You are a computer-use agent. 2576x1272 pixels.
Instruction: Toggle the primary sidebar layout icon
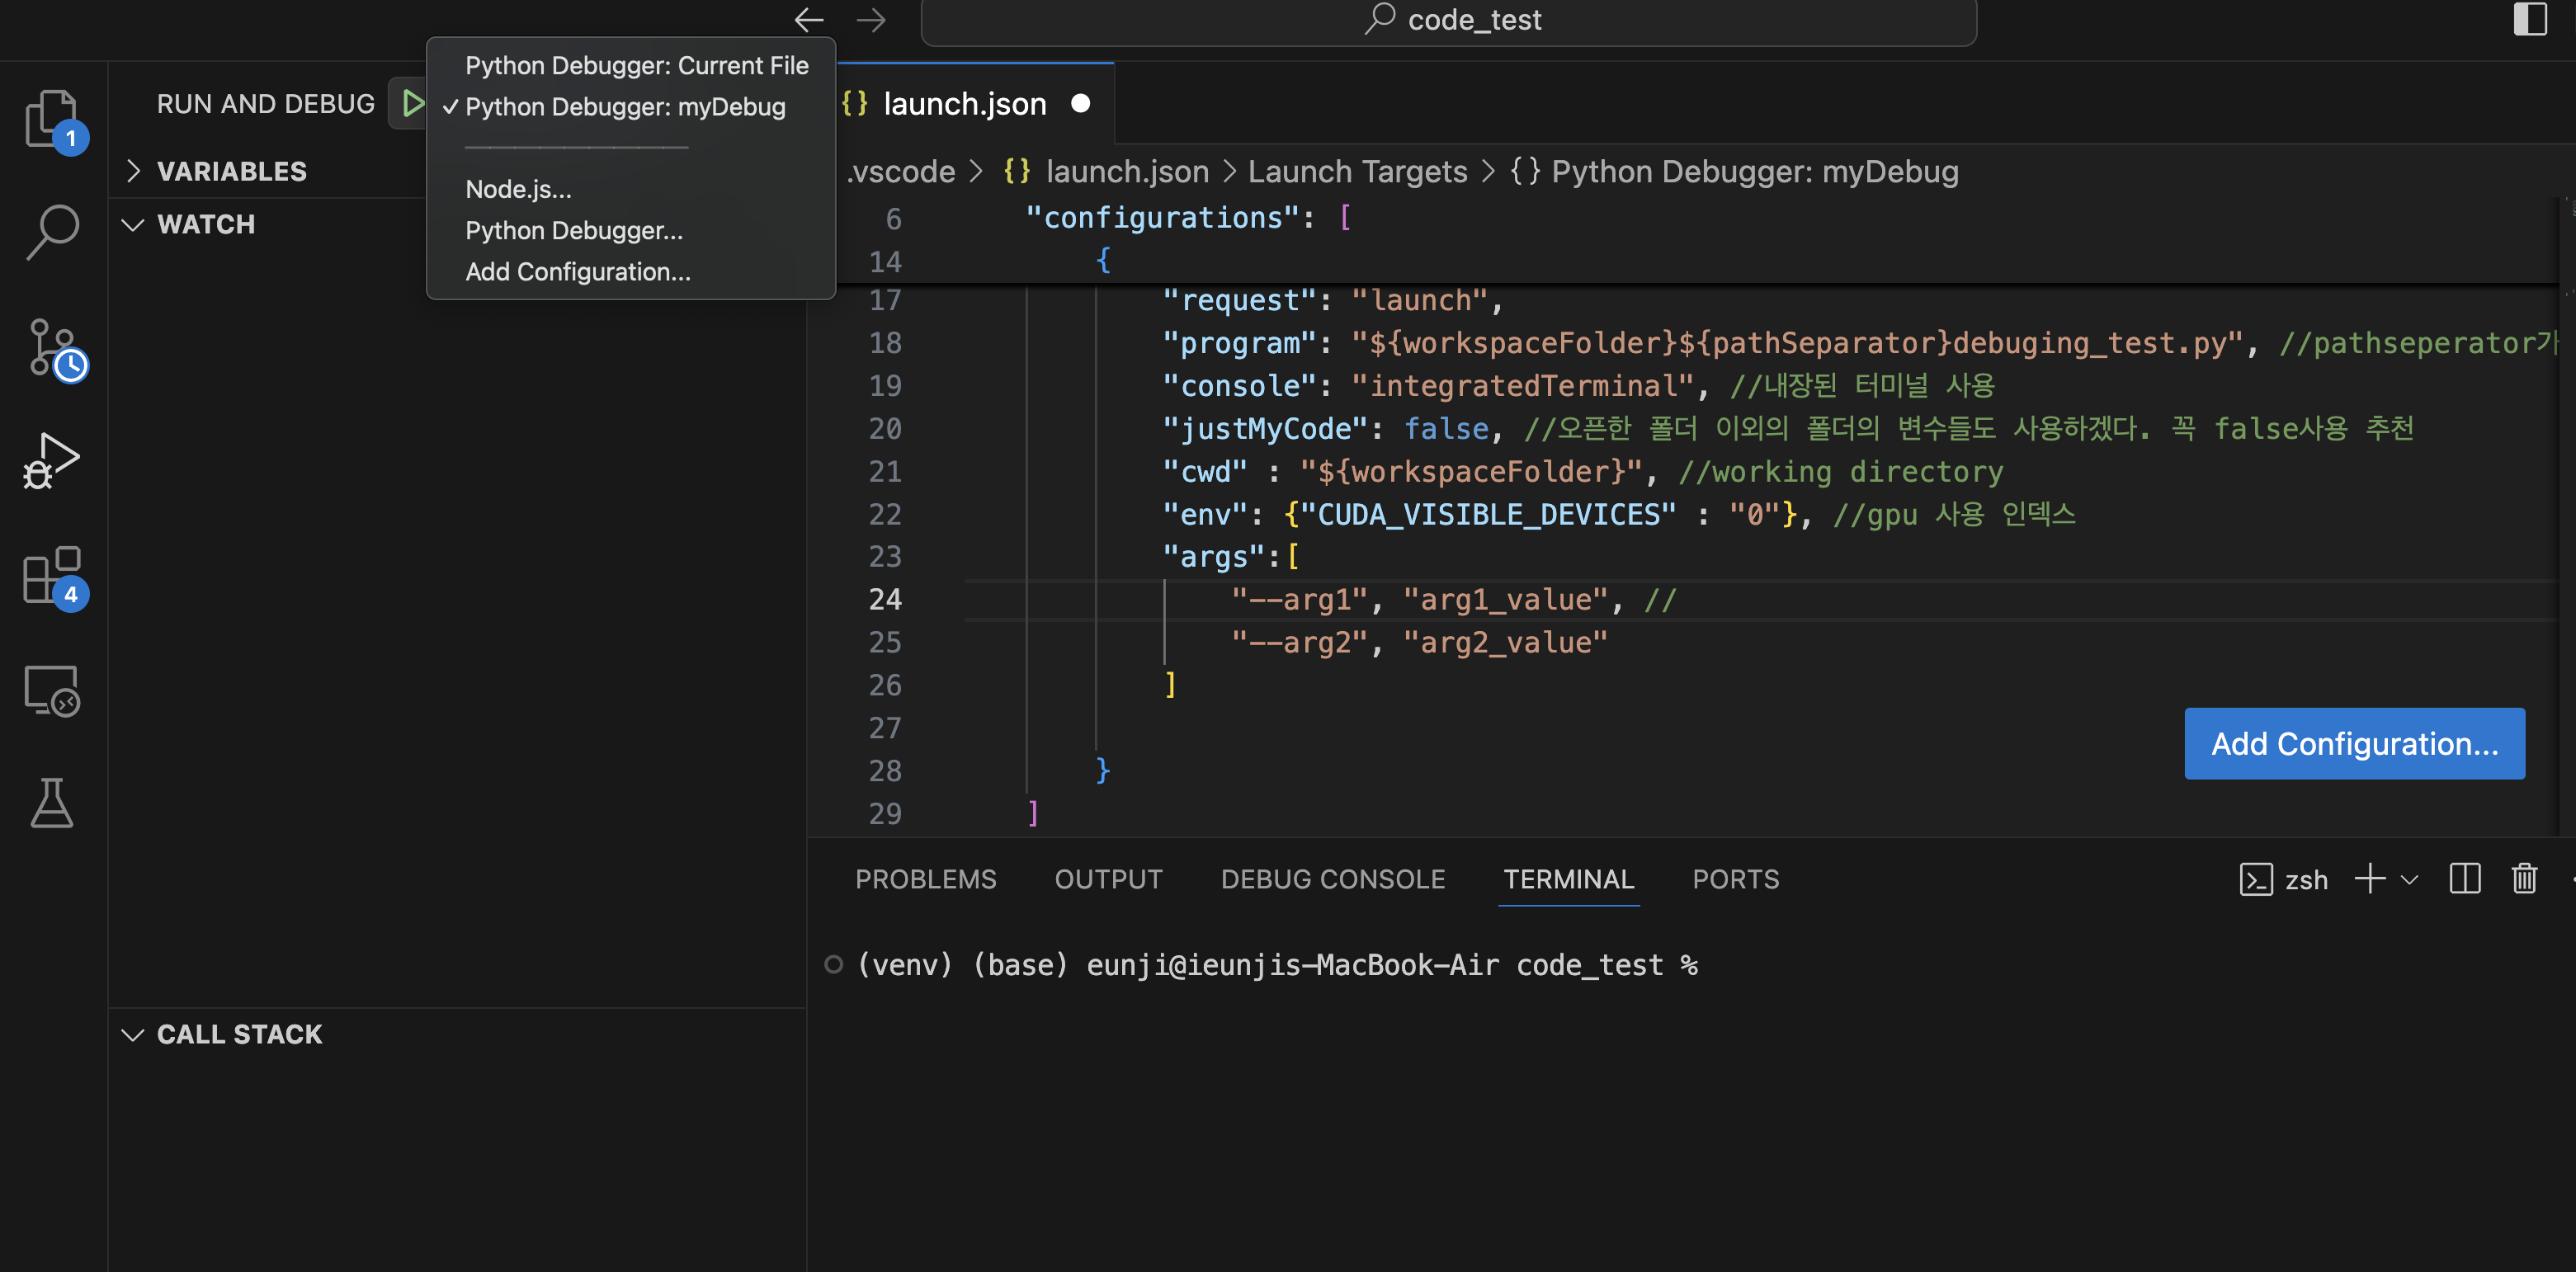click(2530, 19)
